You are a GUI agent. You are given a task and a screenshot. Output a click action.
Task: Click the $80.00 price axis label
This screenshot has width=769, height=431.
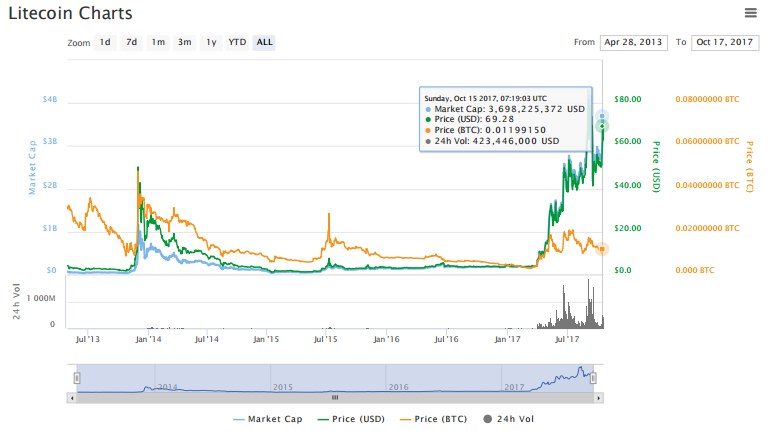click(x=627, y=99)
